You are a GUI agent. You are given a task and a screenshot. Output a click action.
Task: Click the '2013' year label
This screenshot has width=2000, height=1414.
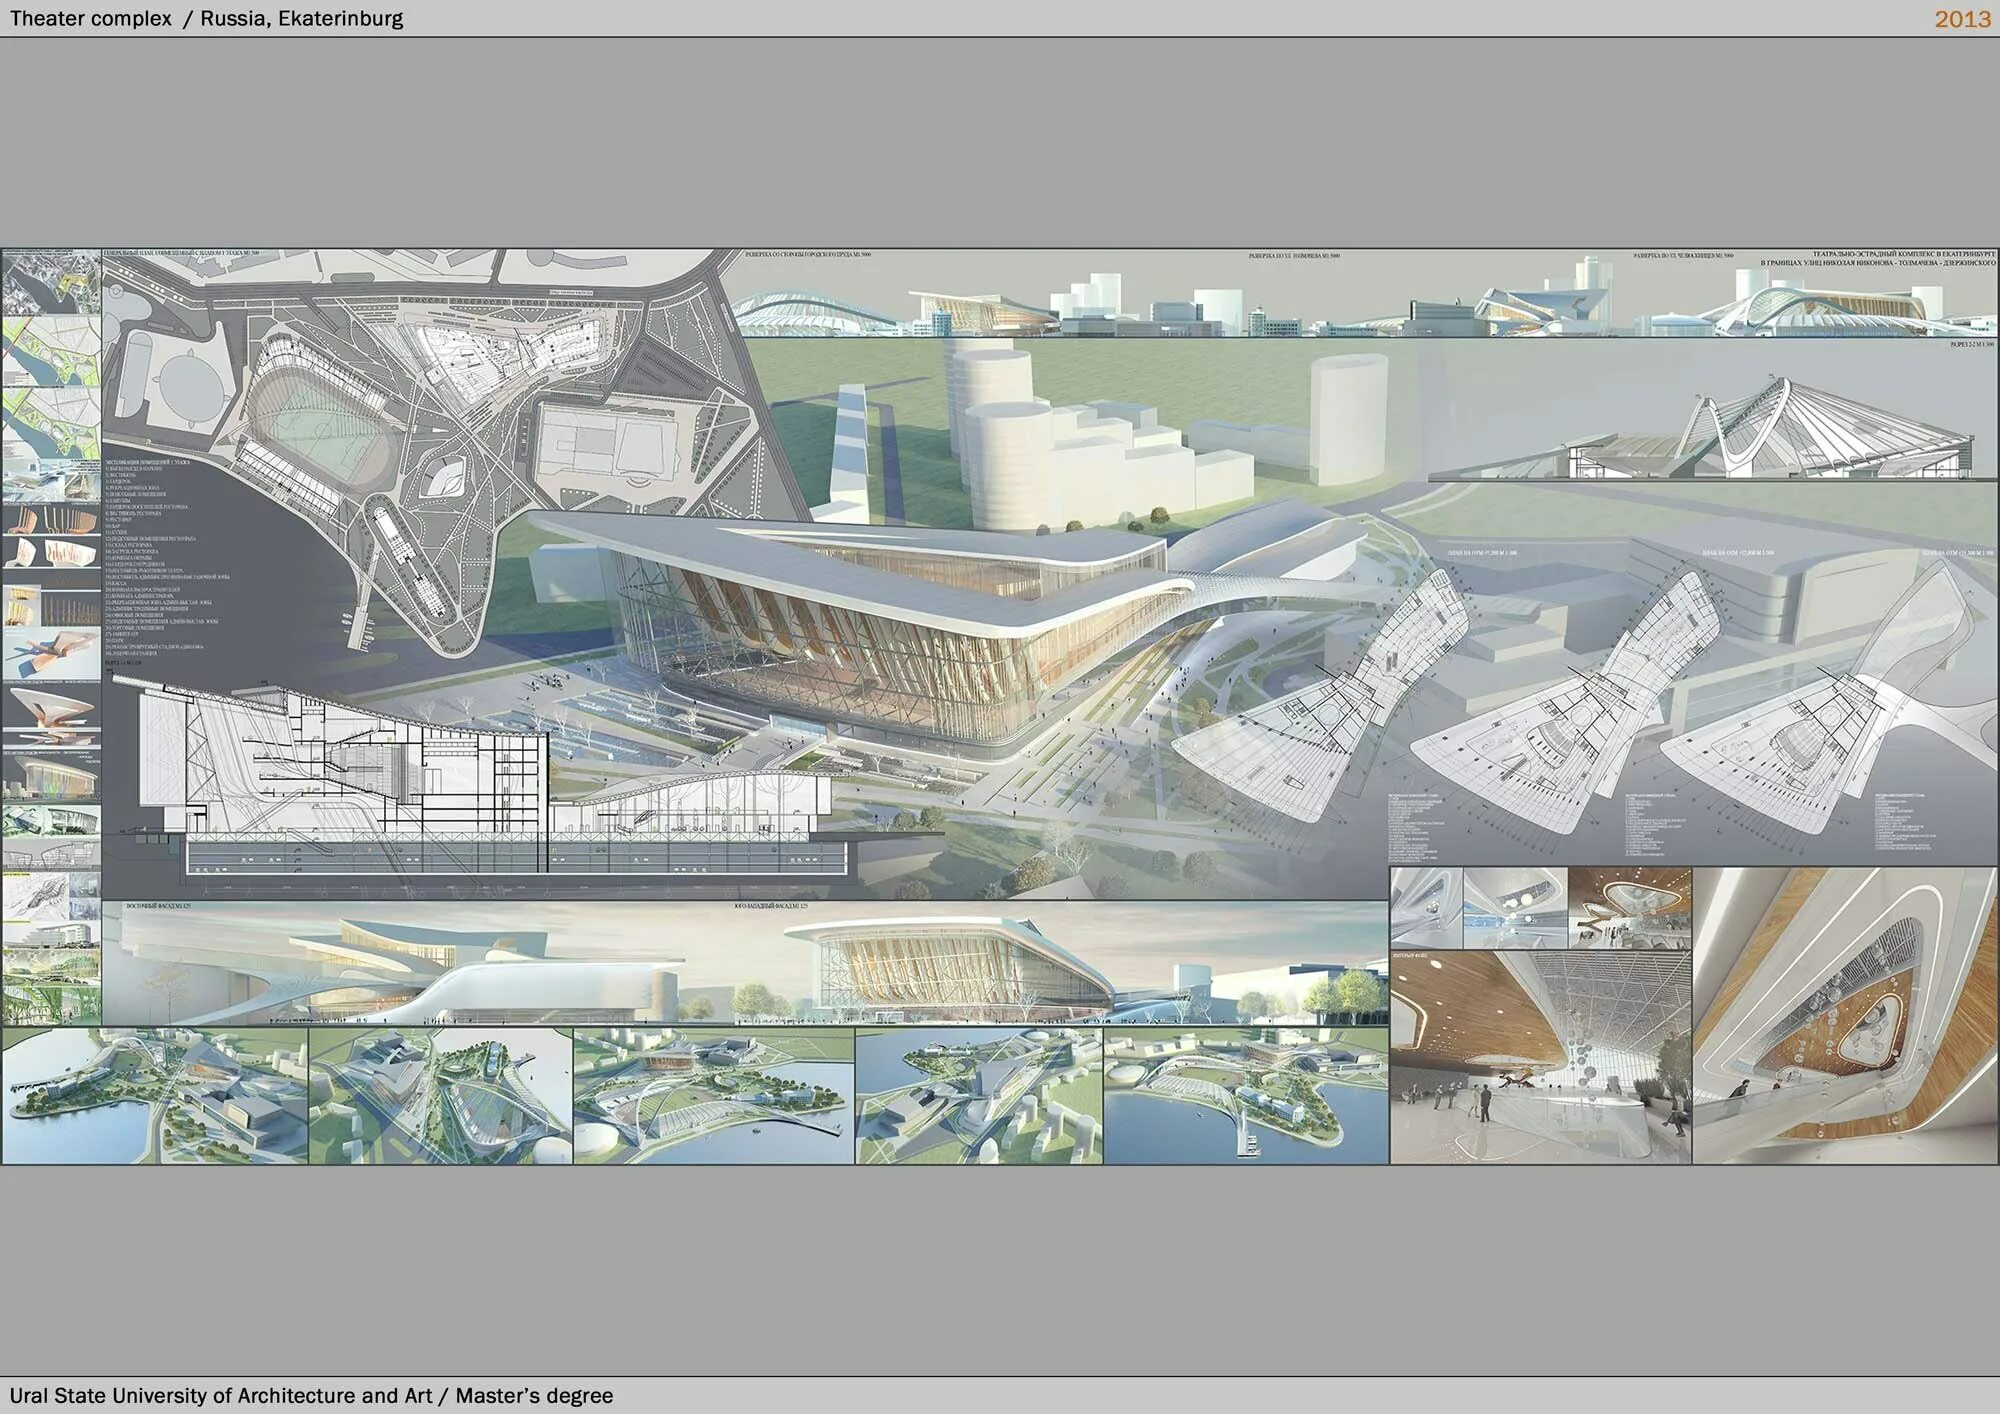(1962, 19)
